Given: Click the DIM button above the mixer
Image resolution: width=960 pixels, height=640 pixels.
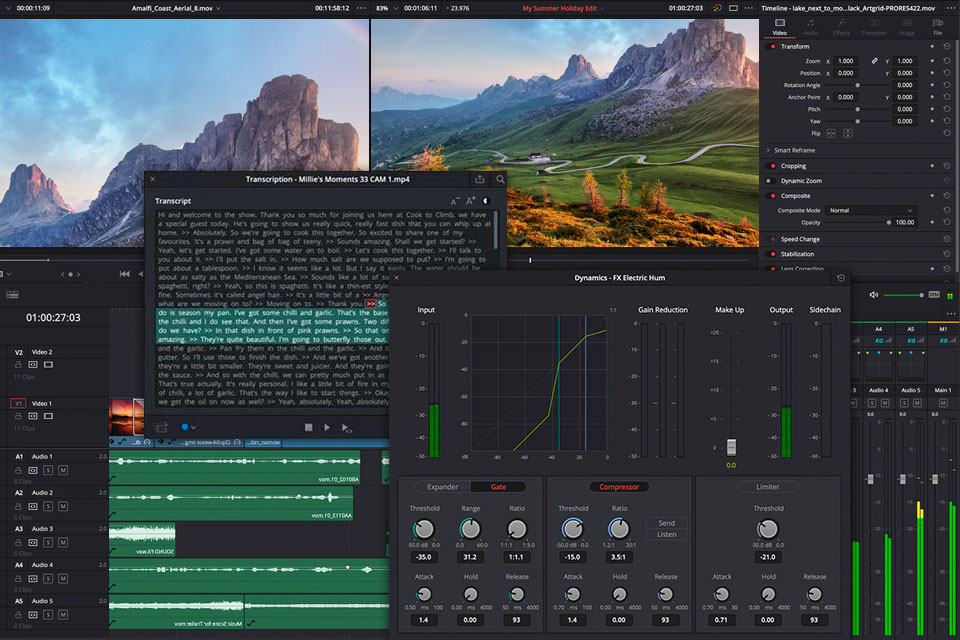Looking at the screenshot, I should tap(934, 295).
